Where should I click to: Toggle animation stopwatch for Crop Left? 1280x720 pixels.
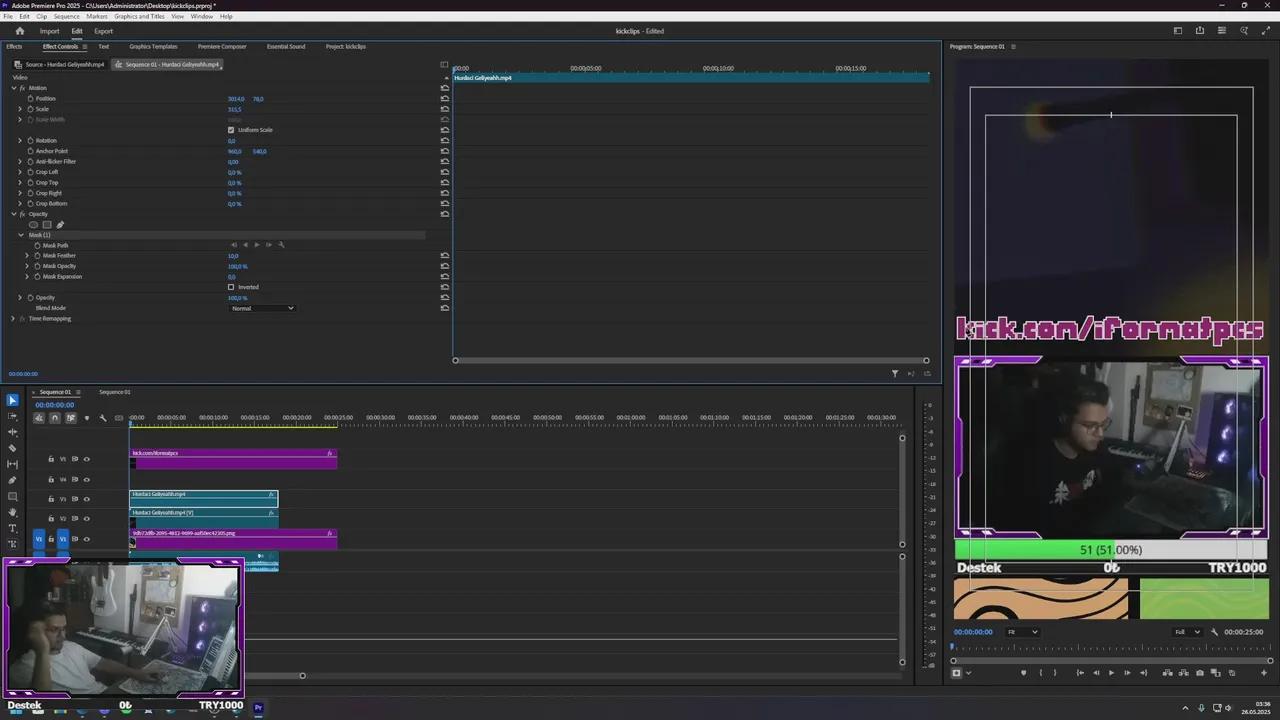point(30,172)
